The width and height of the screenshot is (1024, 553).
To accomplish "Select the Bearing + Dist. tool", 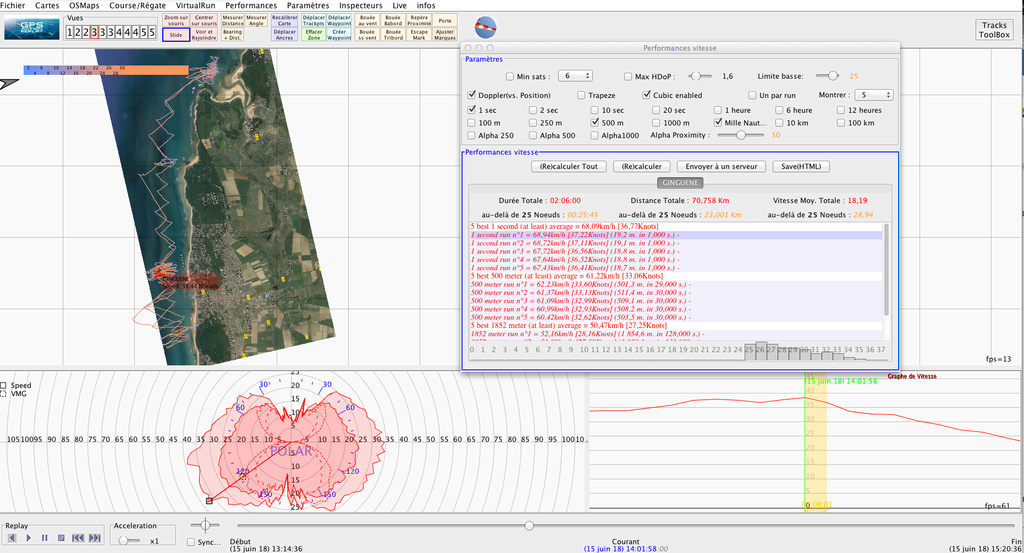I will click(x=232, y=35).
